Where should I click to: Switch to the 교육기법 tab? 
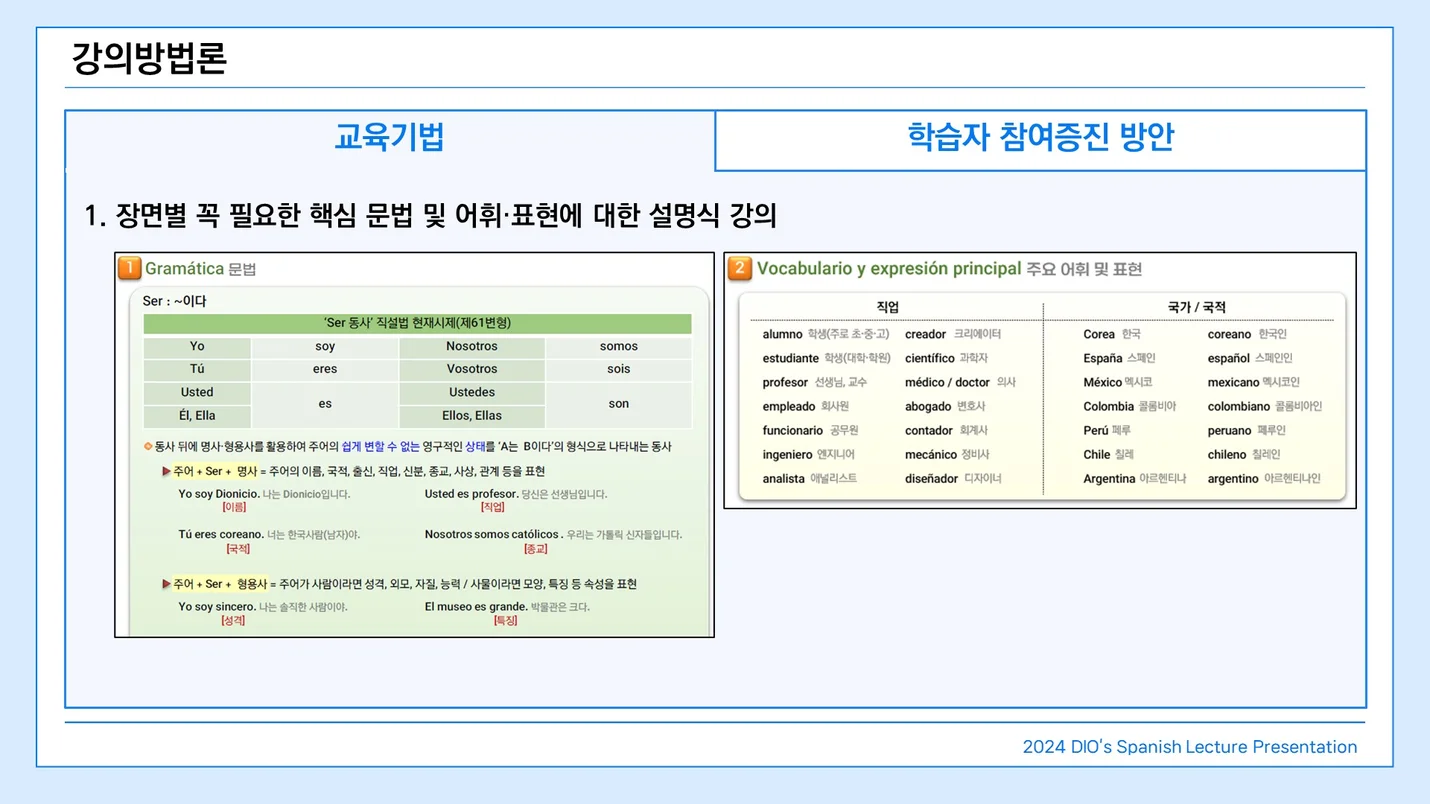click(390, 138)
